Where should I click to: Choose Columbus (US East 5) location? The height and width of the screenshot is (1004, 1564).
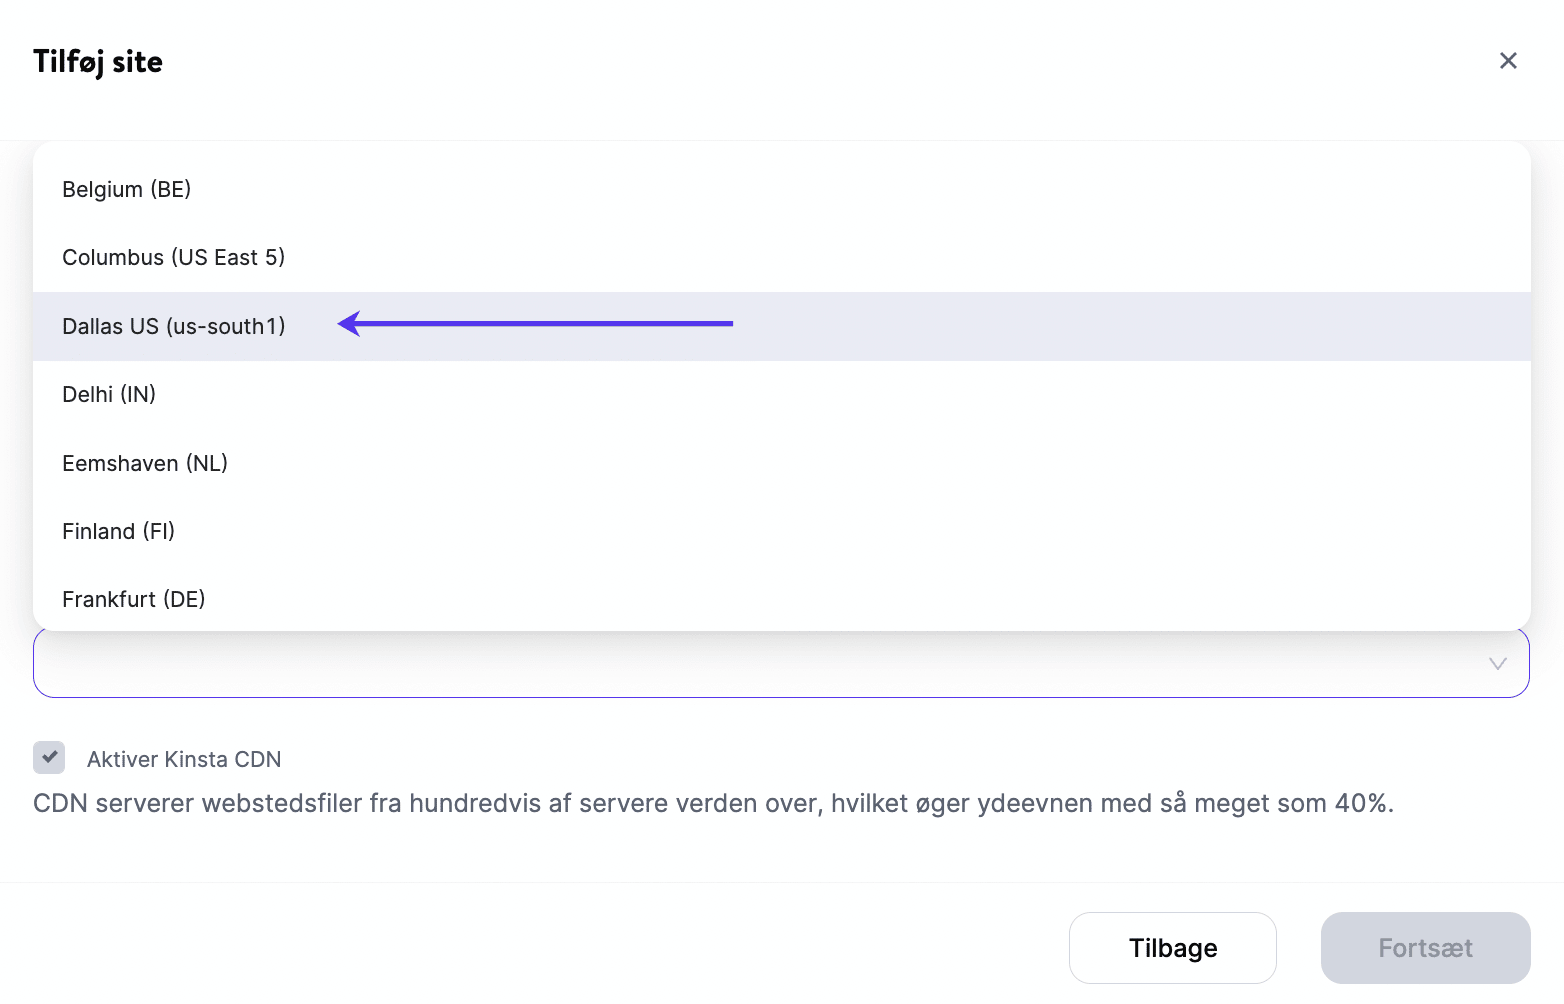(173, 257)
